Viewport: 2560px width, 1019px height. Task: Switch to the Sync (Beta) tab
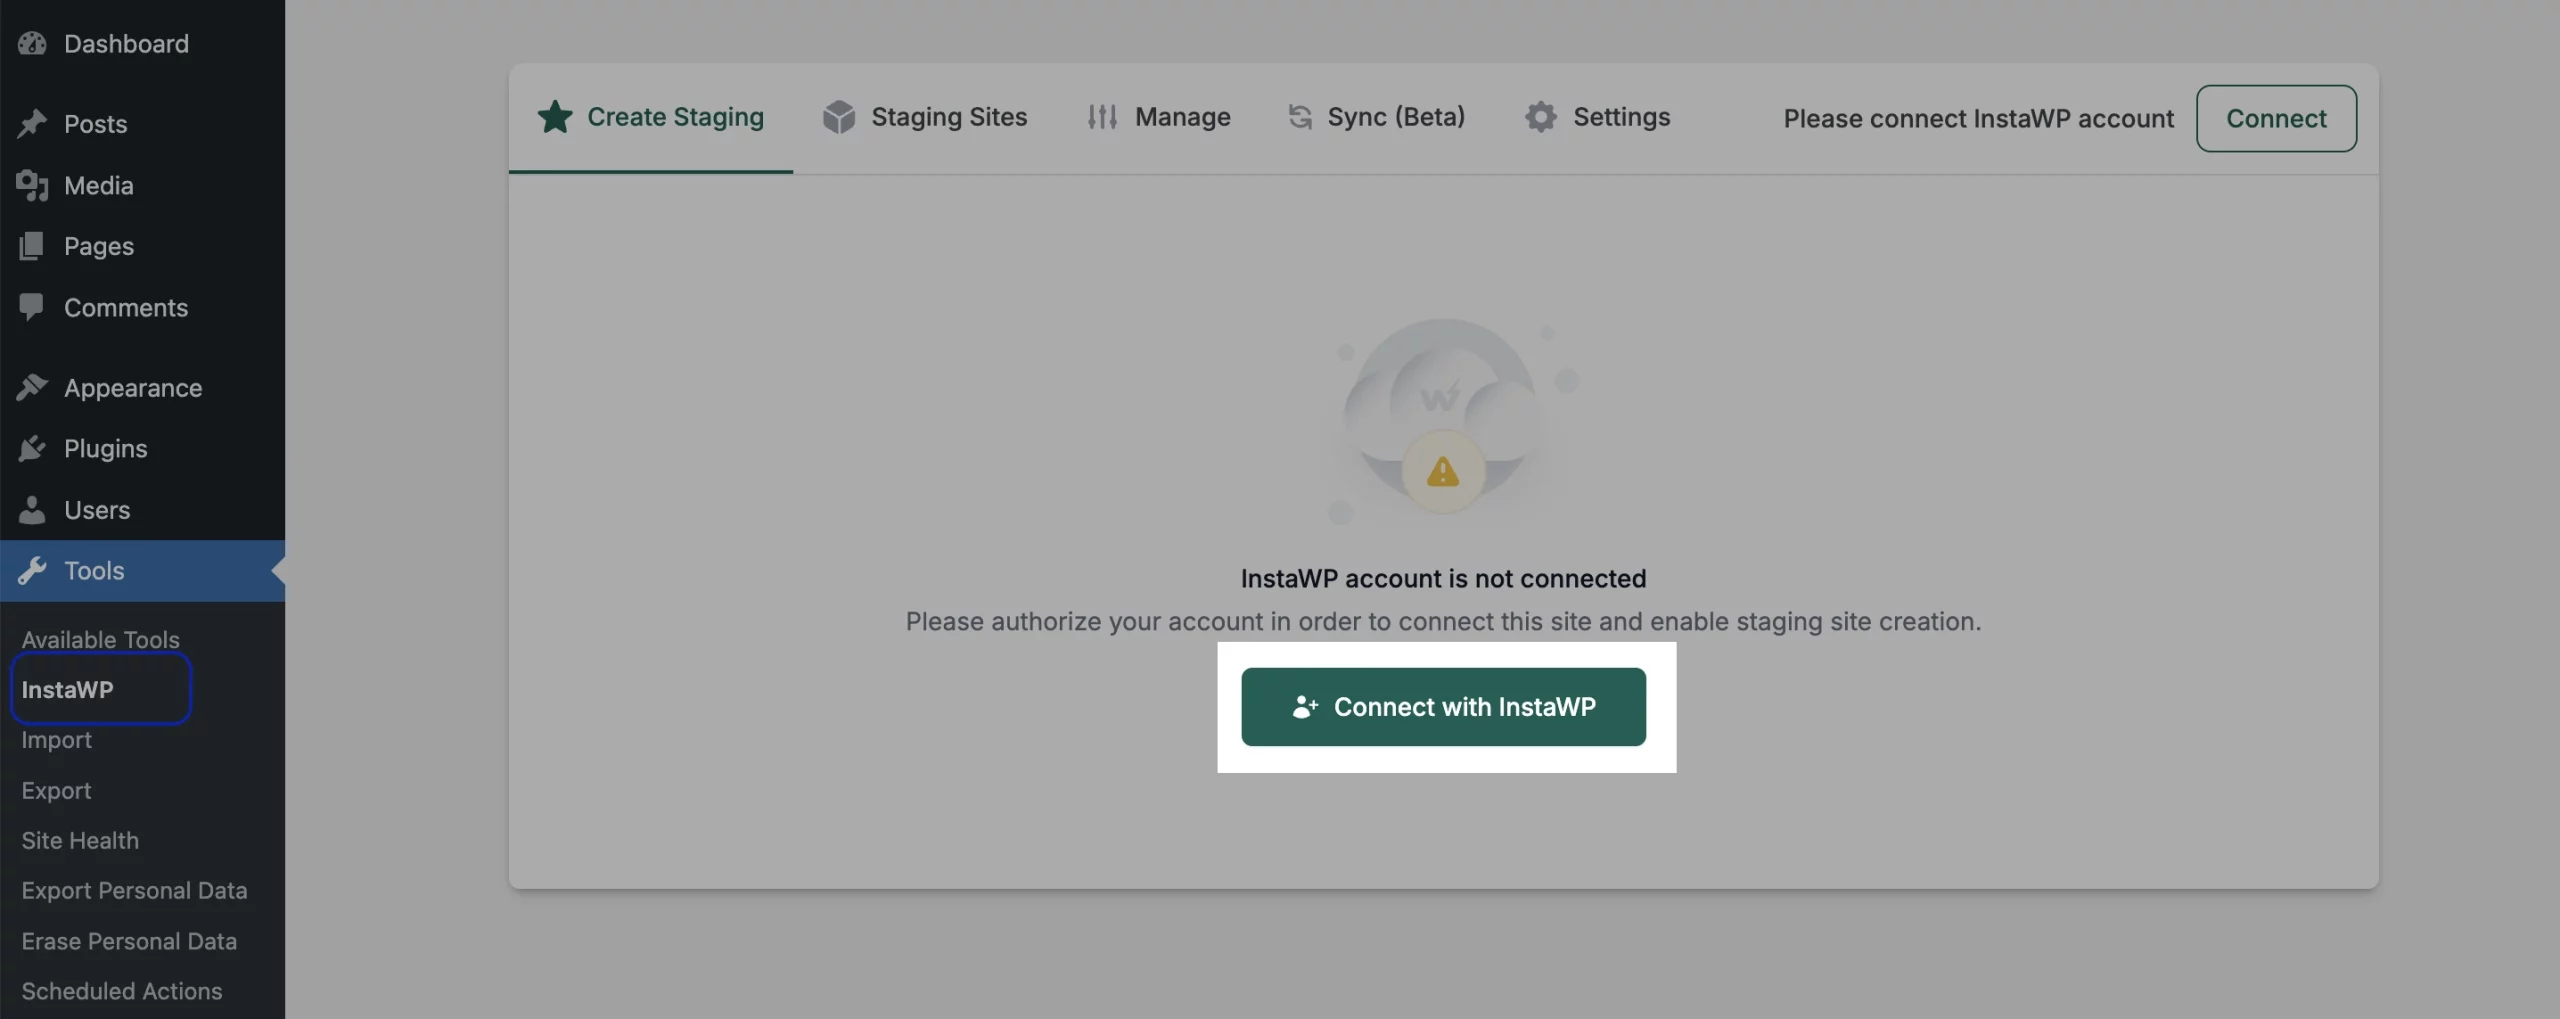(x=1377, y=117)
